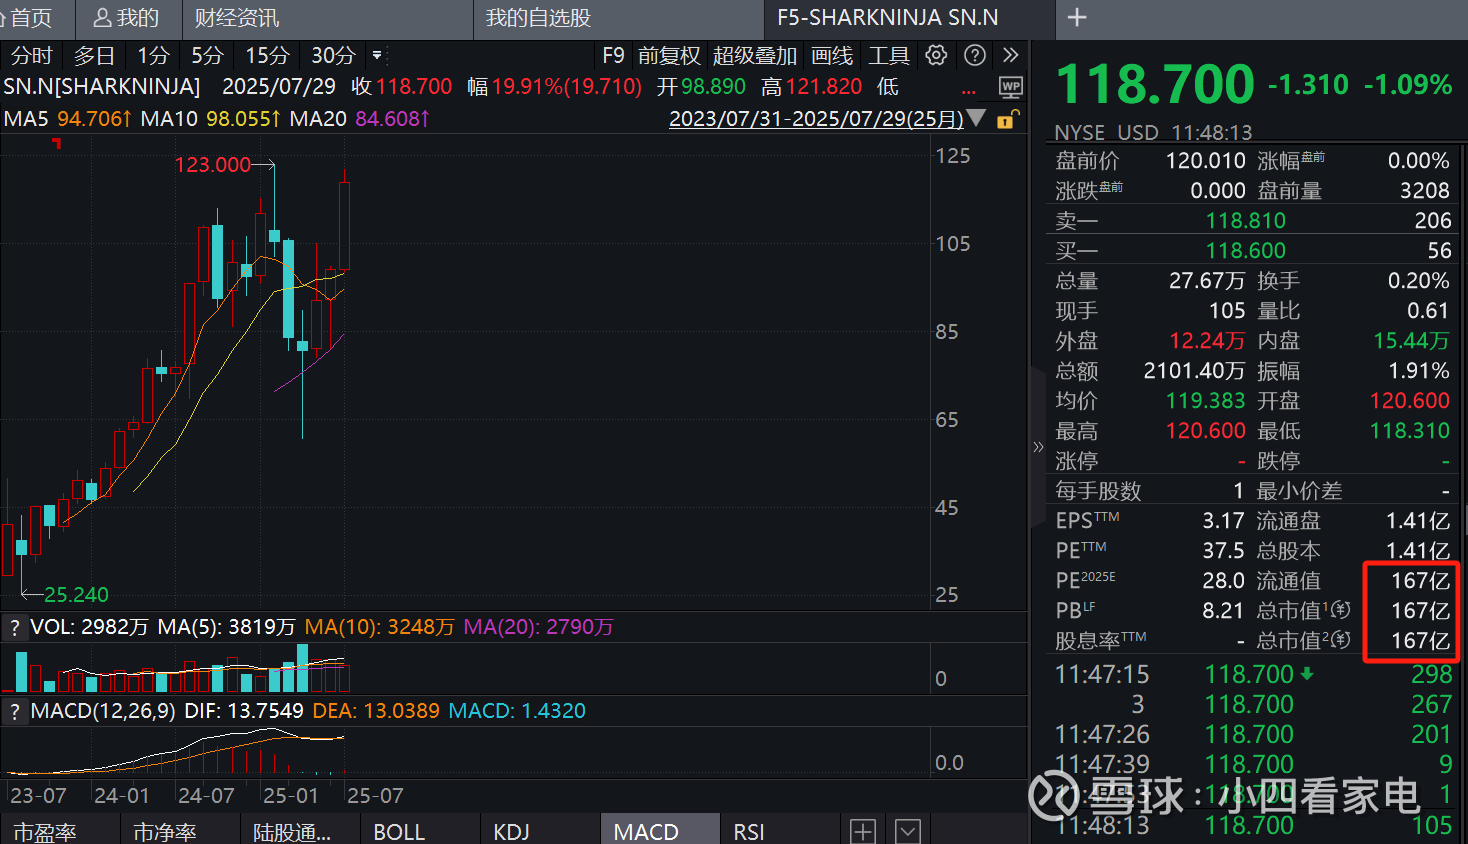
Task: Show the 市盈率 indicator
Action: pyautogui.click(x=45, y=832)
